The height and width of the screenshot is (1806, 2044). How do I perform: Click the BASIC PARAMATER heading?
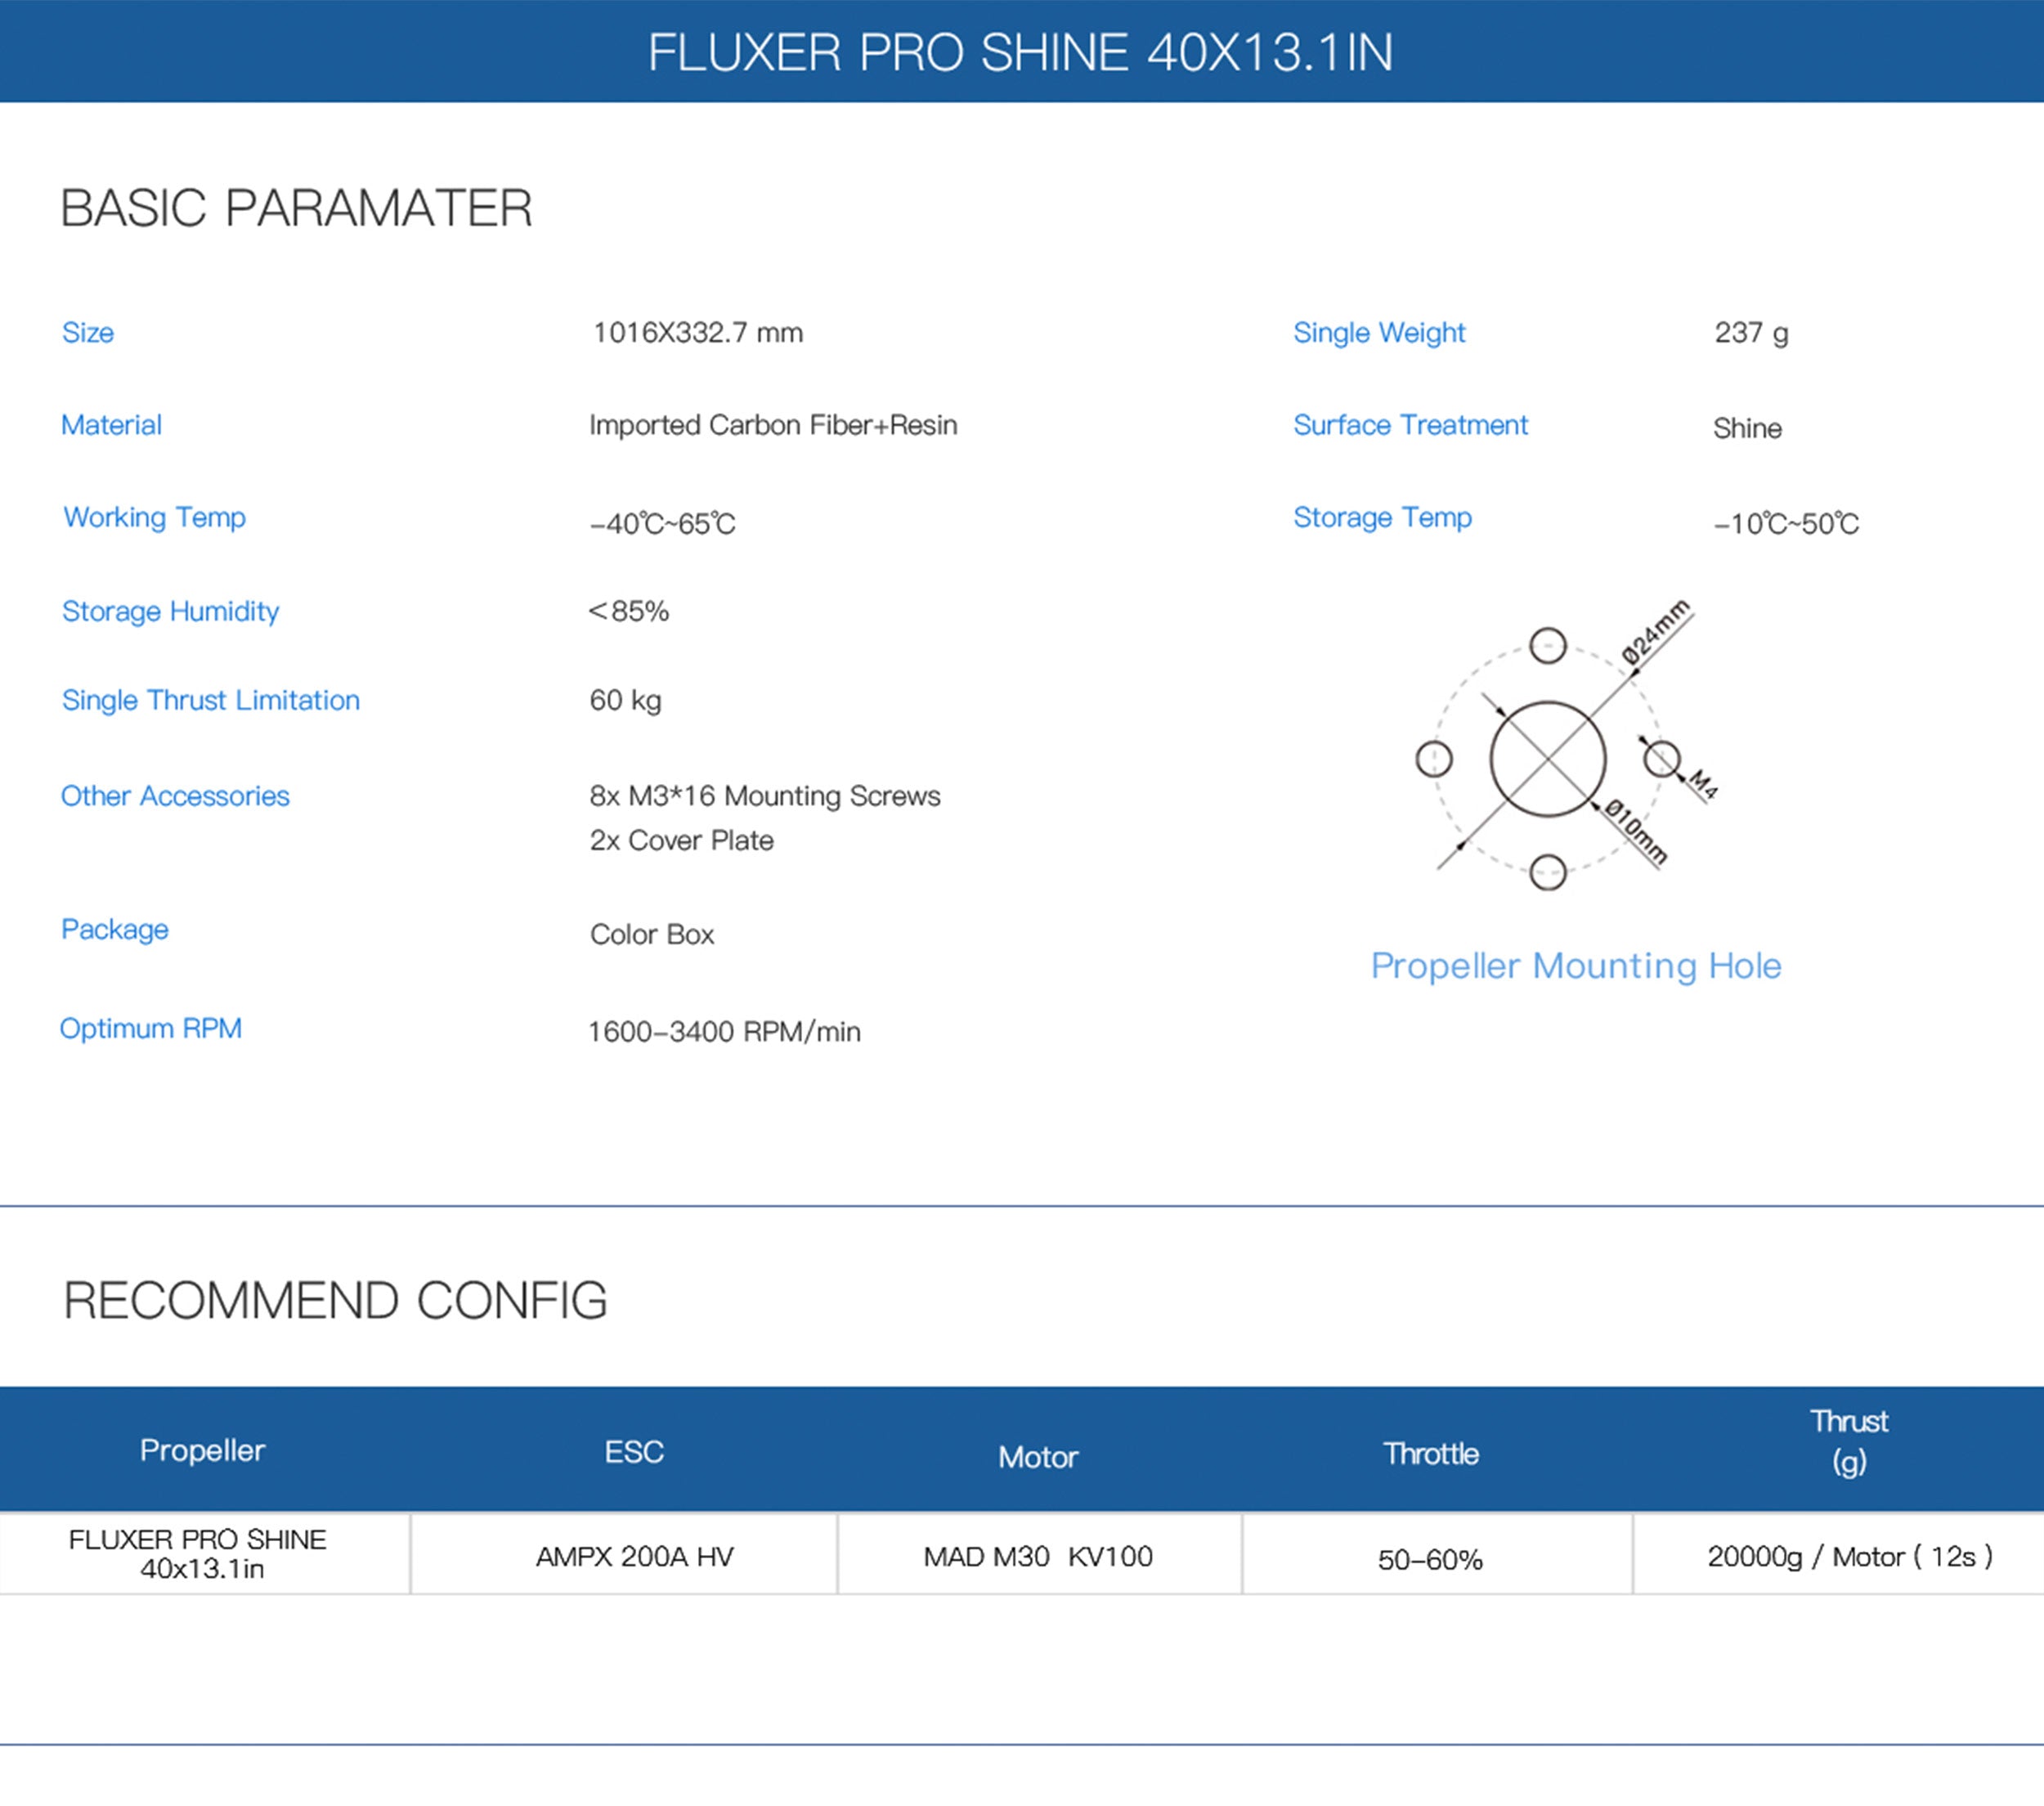coord(296,208)
